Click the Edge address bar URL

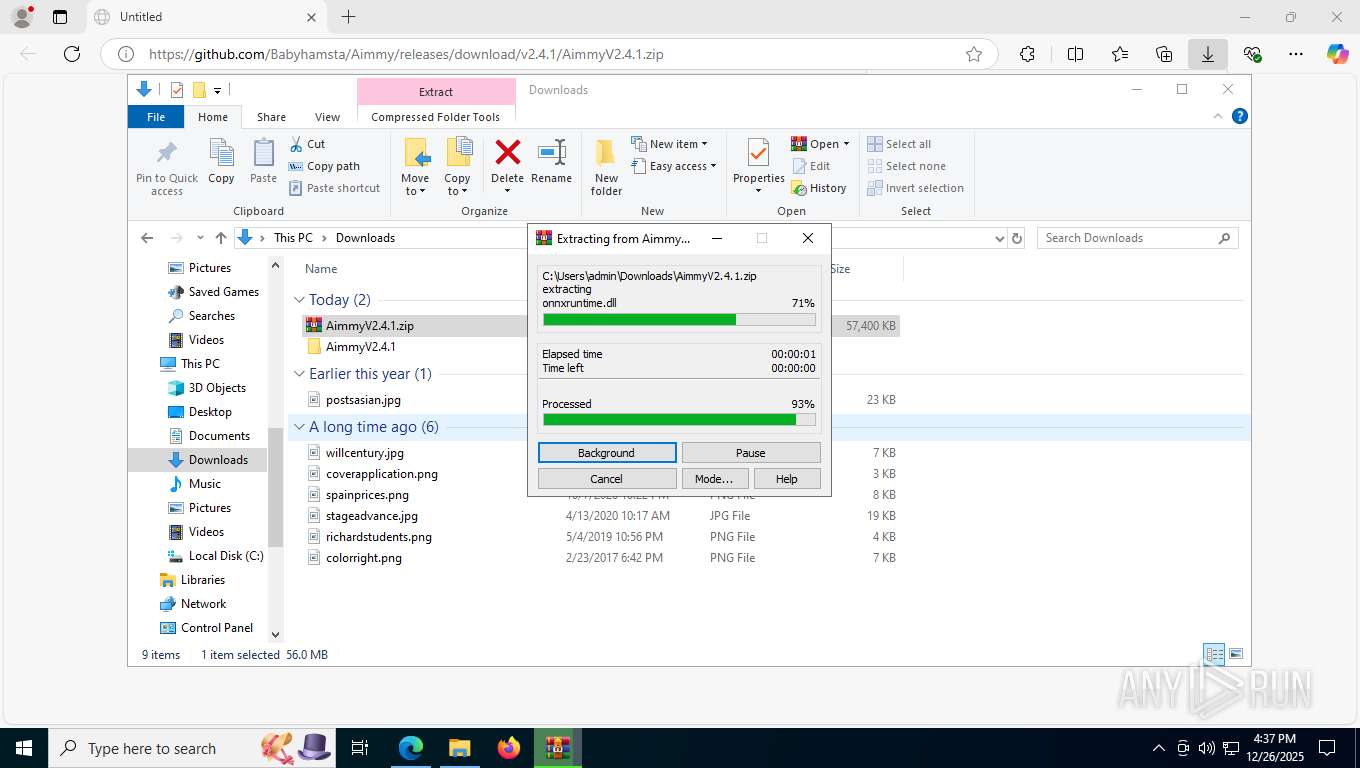406,54
